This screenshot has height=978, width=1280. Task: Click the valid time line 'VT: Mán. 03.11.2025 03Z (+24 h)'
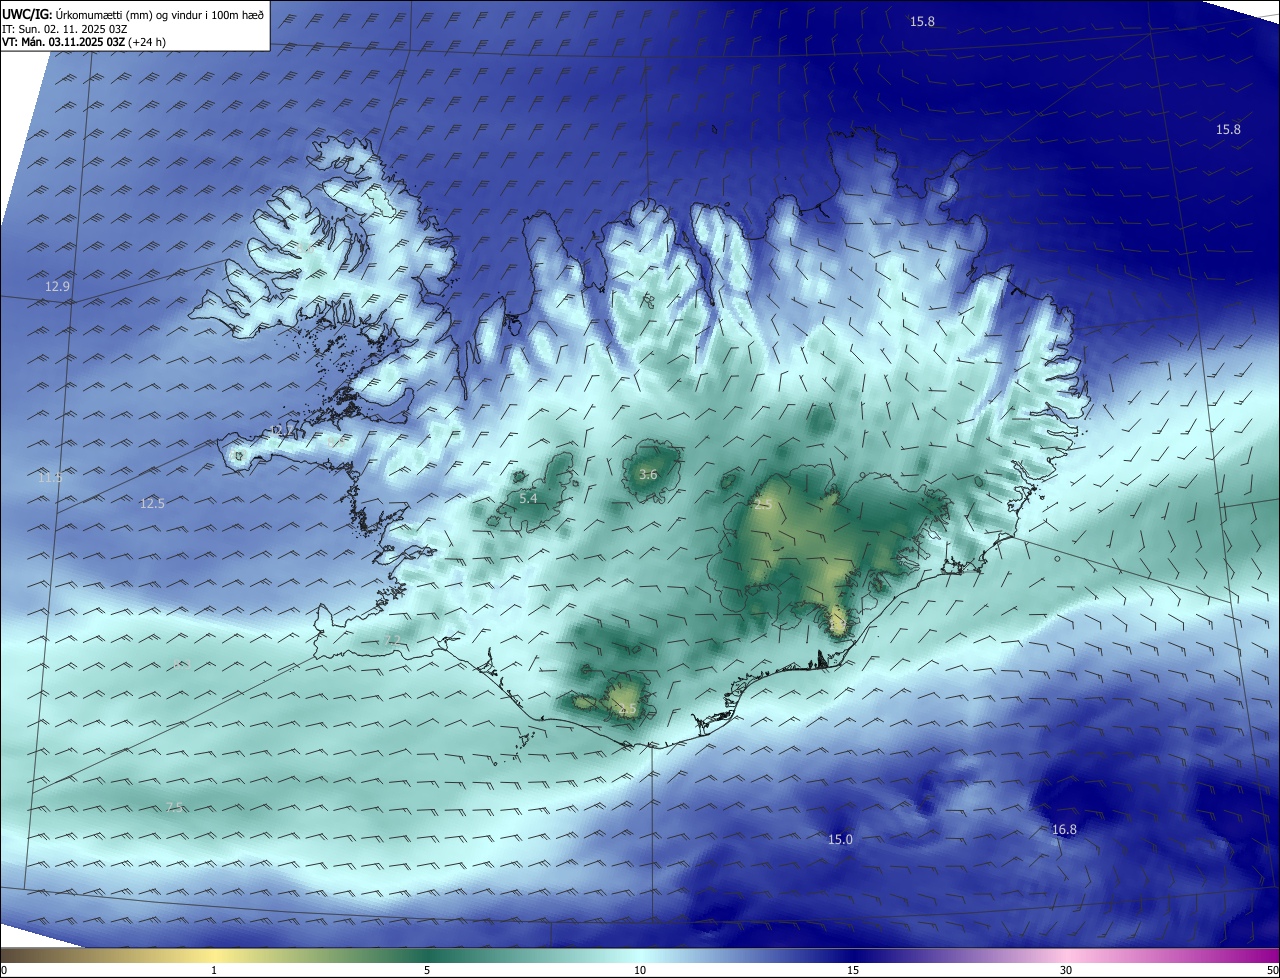(84, 42)
